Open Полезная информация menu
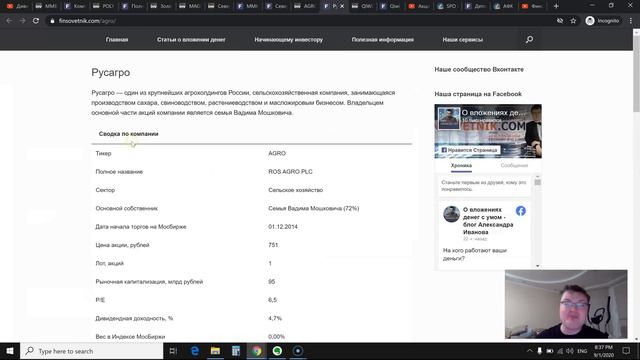640x360 pixels. pos(383,40)
